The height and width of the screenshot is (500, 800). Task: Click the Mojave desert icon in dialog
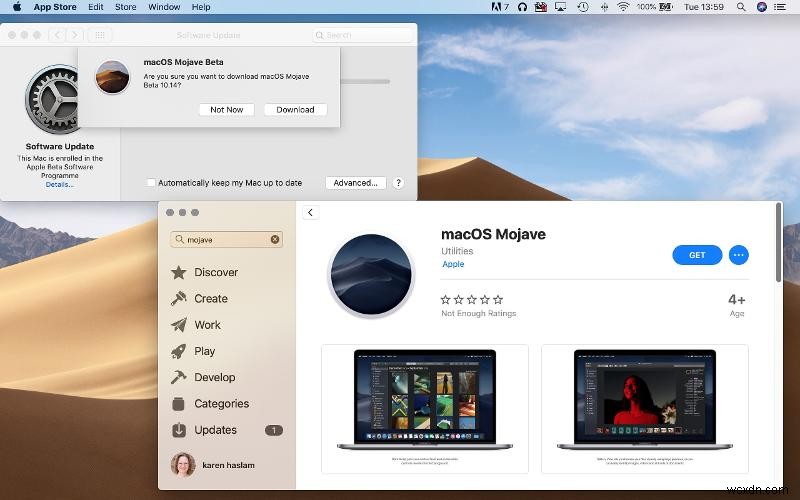coord(113,77)
